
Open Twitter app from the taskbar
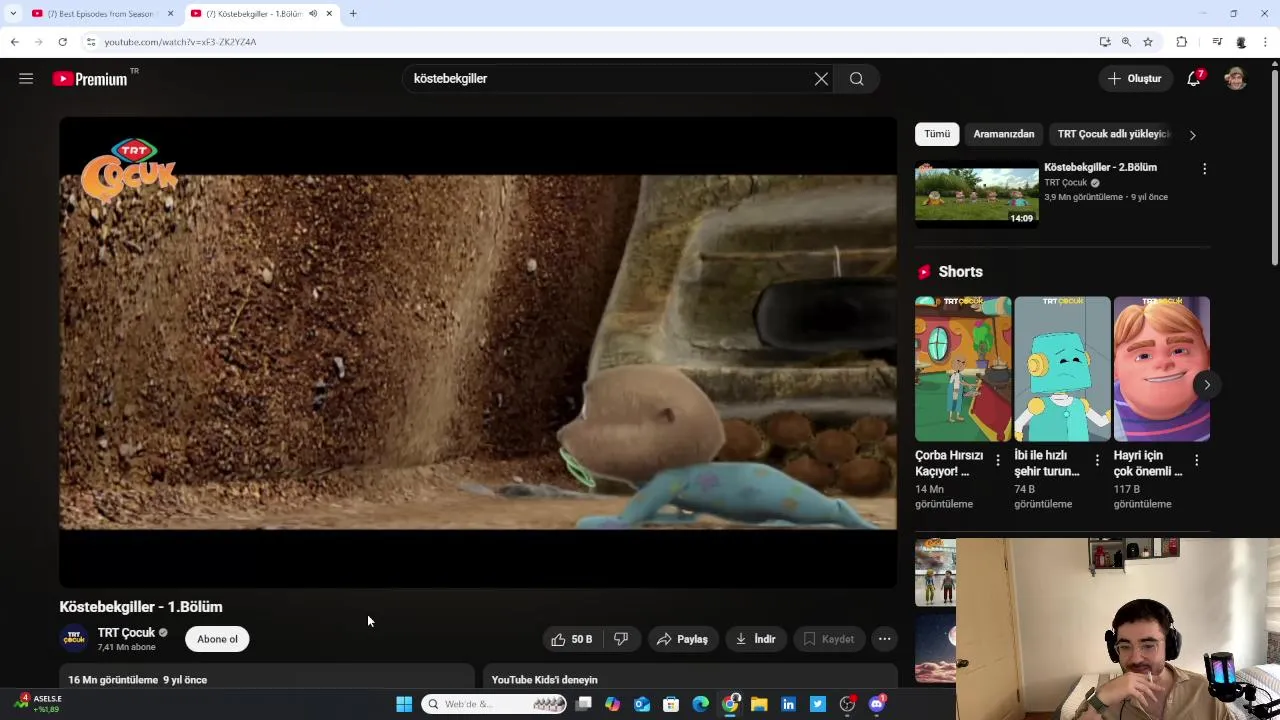(818, 704)
